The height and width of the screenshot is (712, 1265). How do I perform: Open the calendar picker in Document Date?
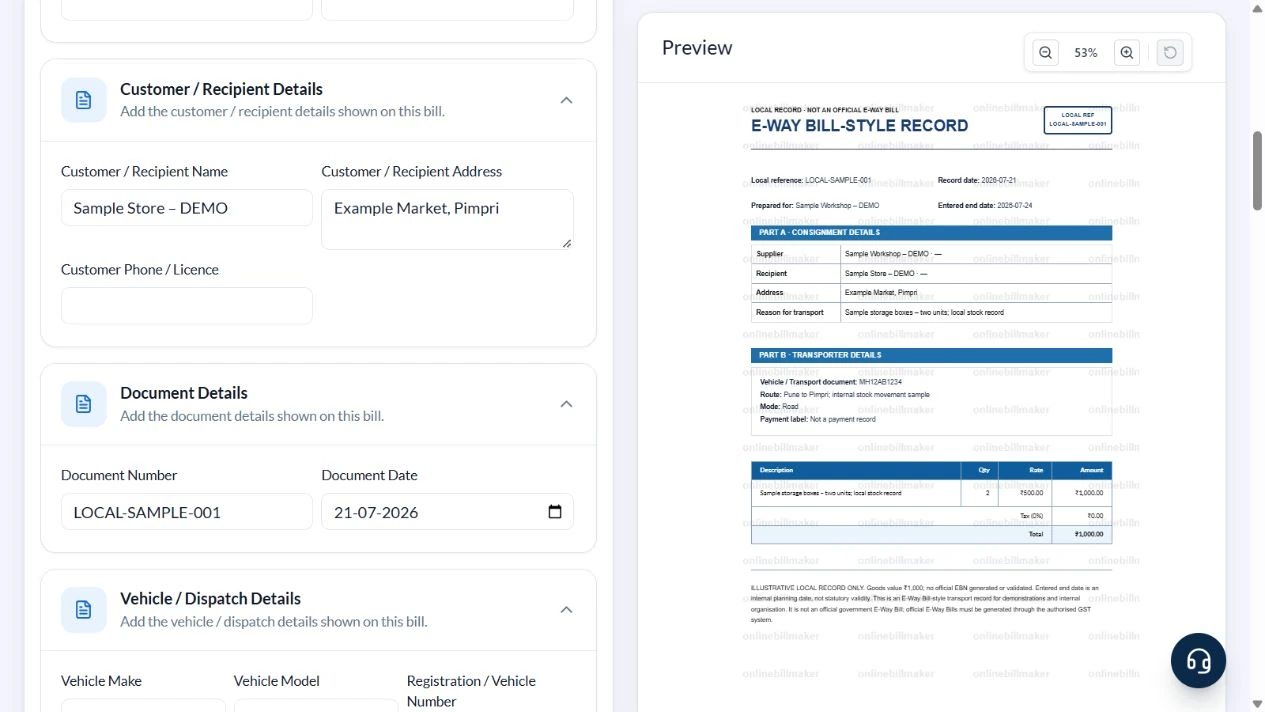coord(555,512)
